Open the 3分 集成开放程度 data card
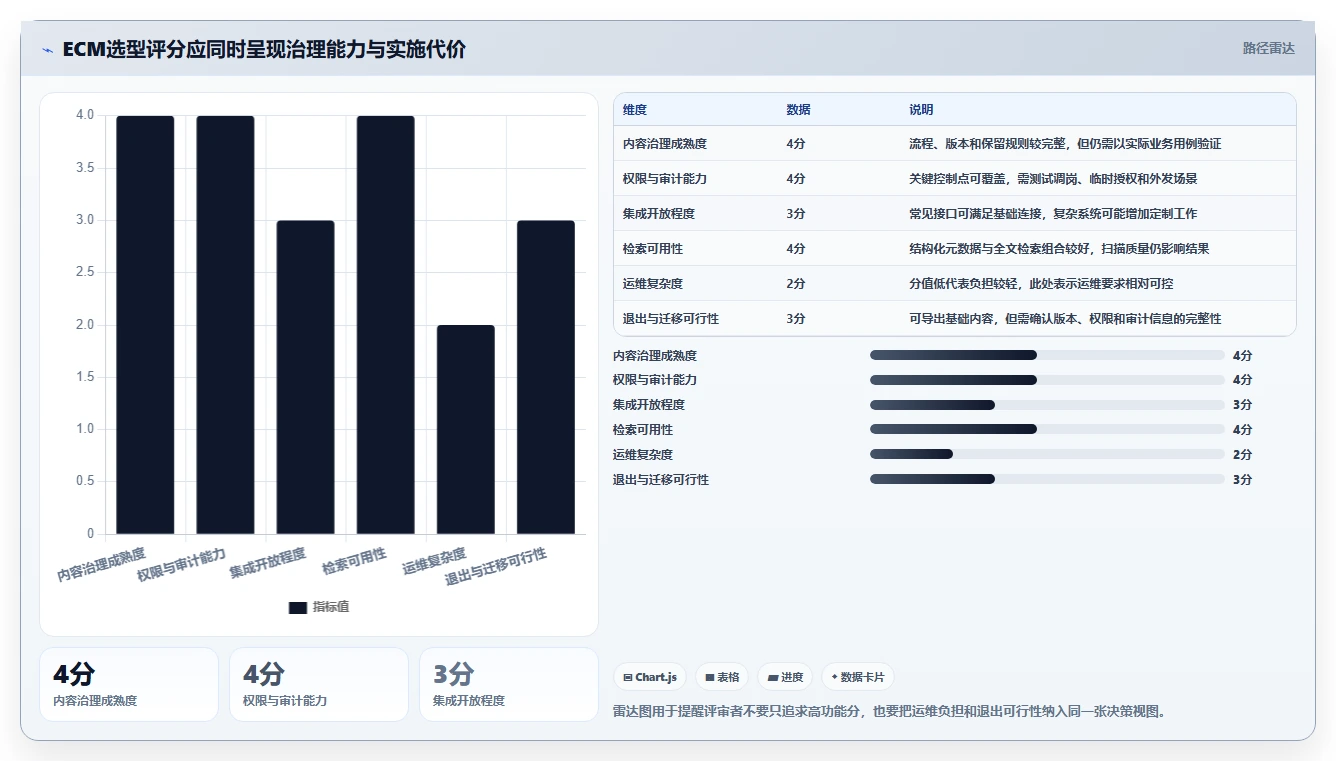 pos(509,685)
